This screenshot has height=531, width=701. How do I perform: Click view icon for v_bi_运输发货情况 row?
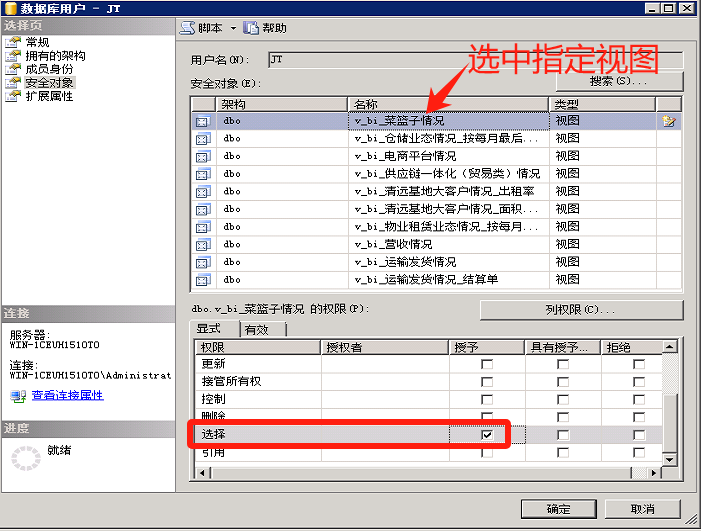(203, 262)
